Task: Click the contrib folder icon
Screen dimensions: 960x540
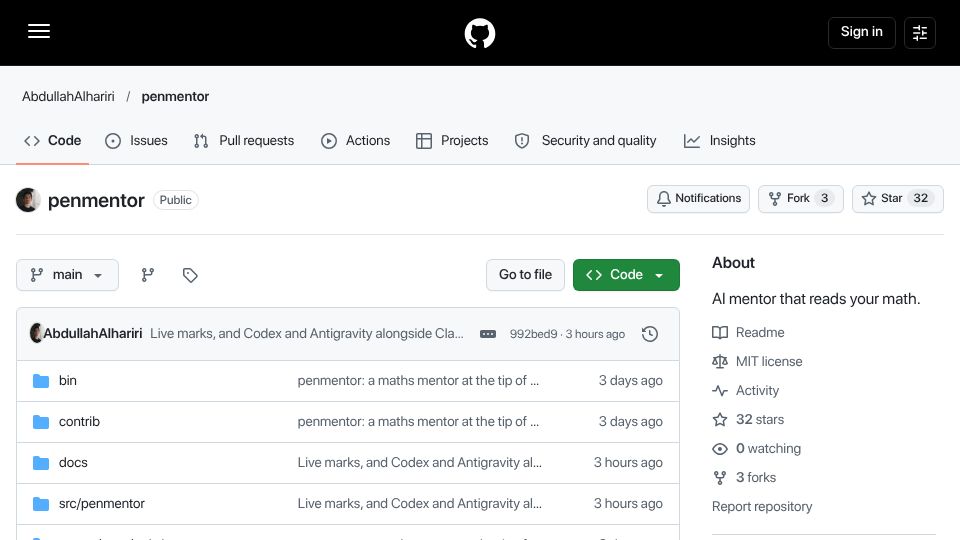Action: coord(41,422)
